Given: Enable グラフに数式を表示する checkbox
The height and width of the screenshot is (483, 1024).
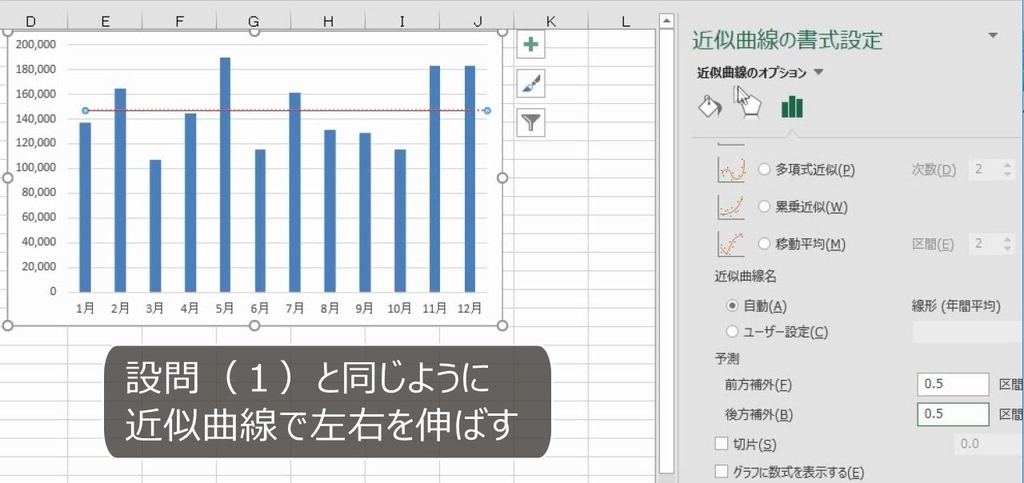Looking at the screenshot, I should coord(722,471).
